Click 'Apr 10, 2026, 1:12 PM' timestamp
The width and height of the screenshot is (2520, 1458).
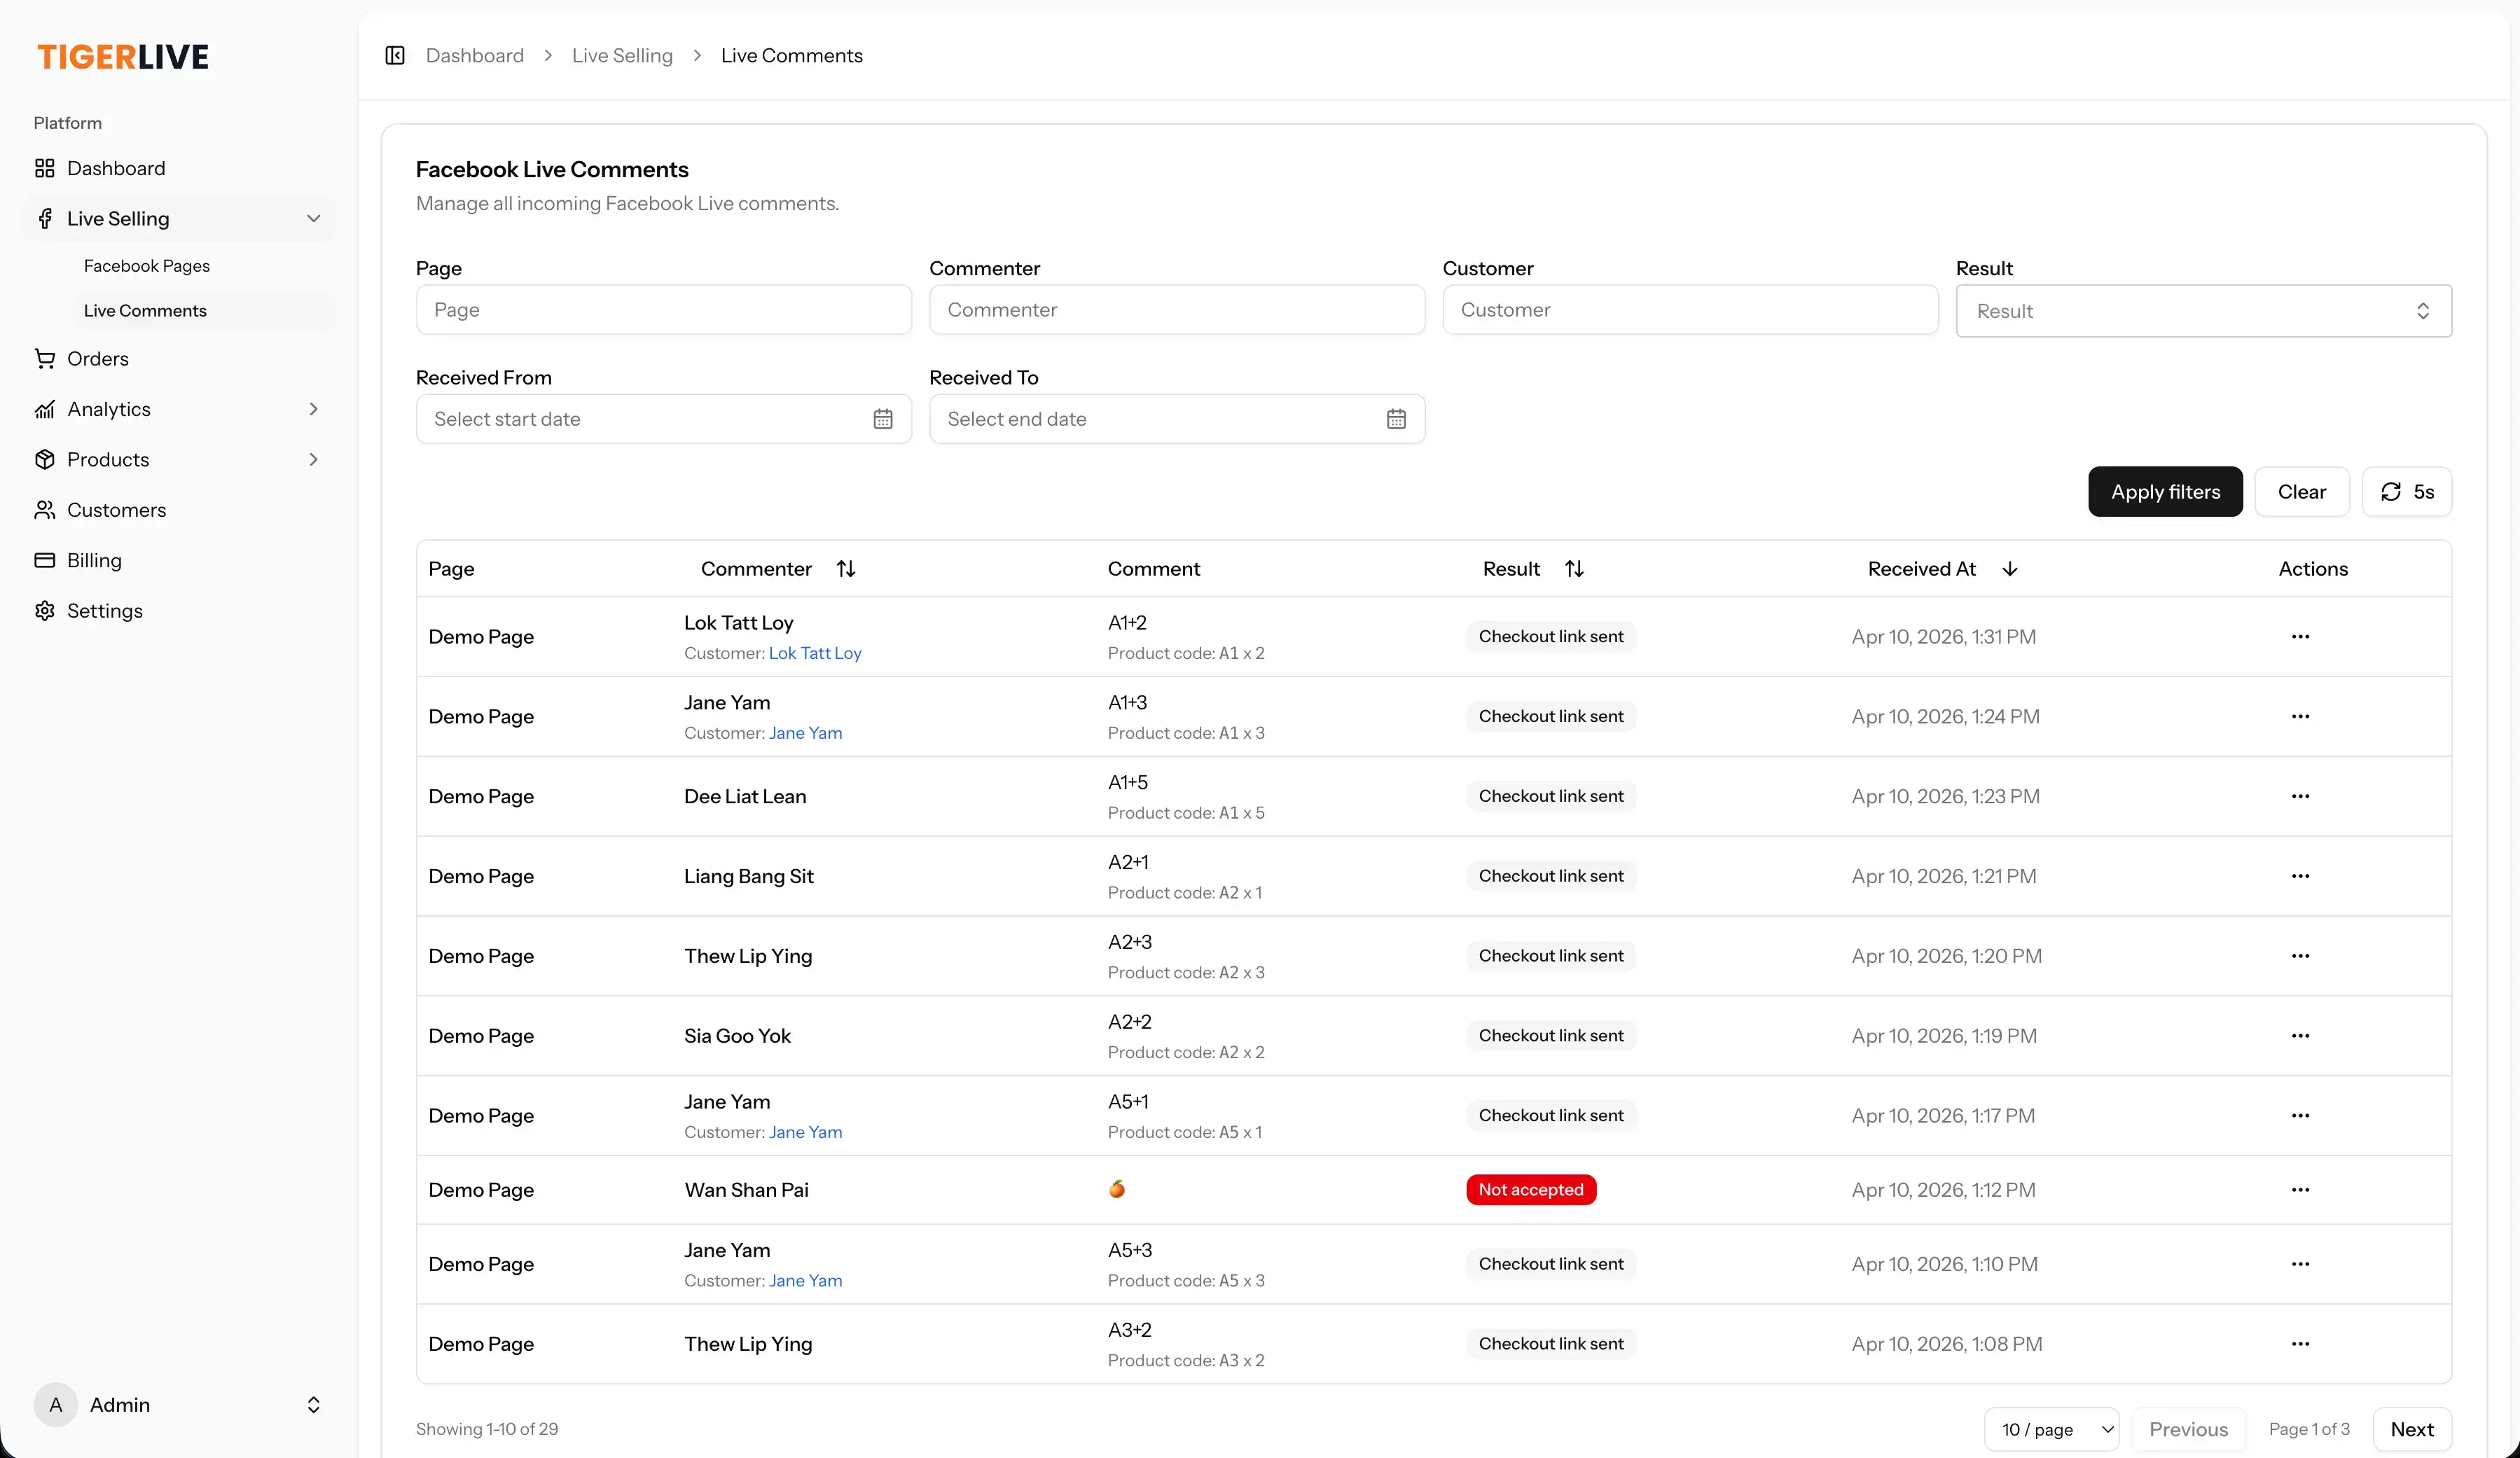tap(1943, 1189)
